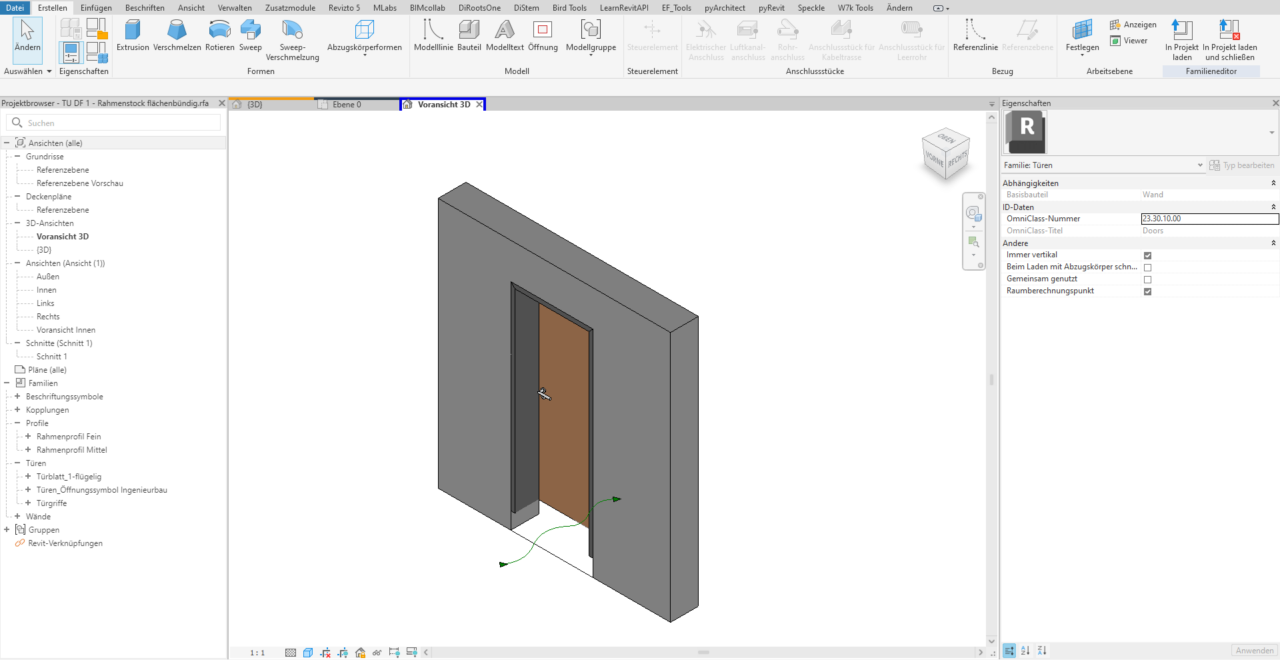Uncheck the Gemeinsam genutzt checkbox

[x=1148, y=279]
